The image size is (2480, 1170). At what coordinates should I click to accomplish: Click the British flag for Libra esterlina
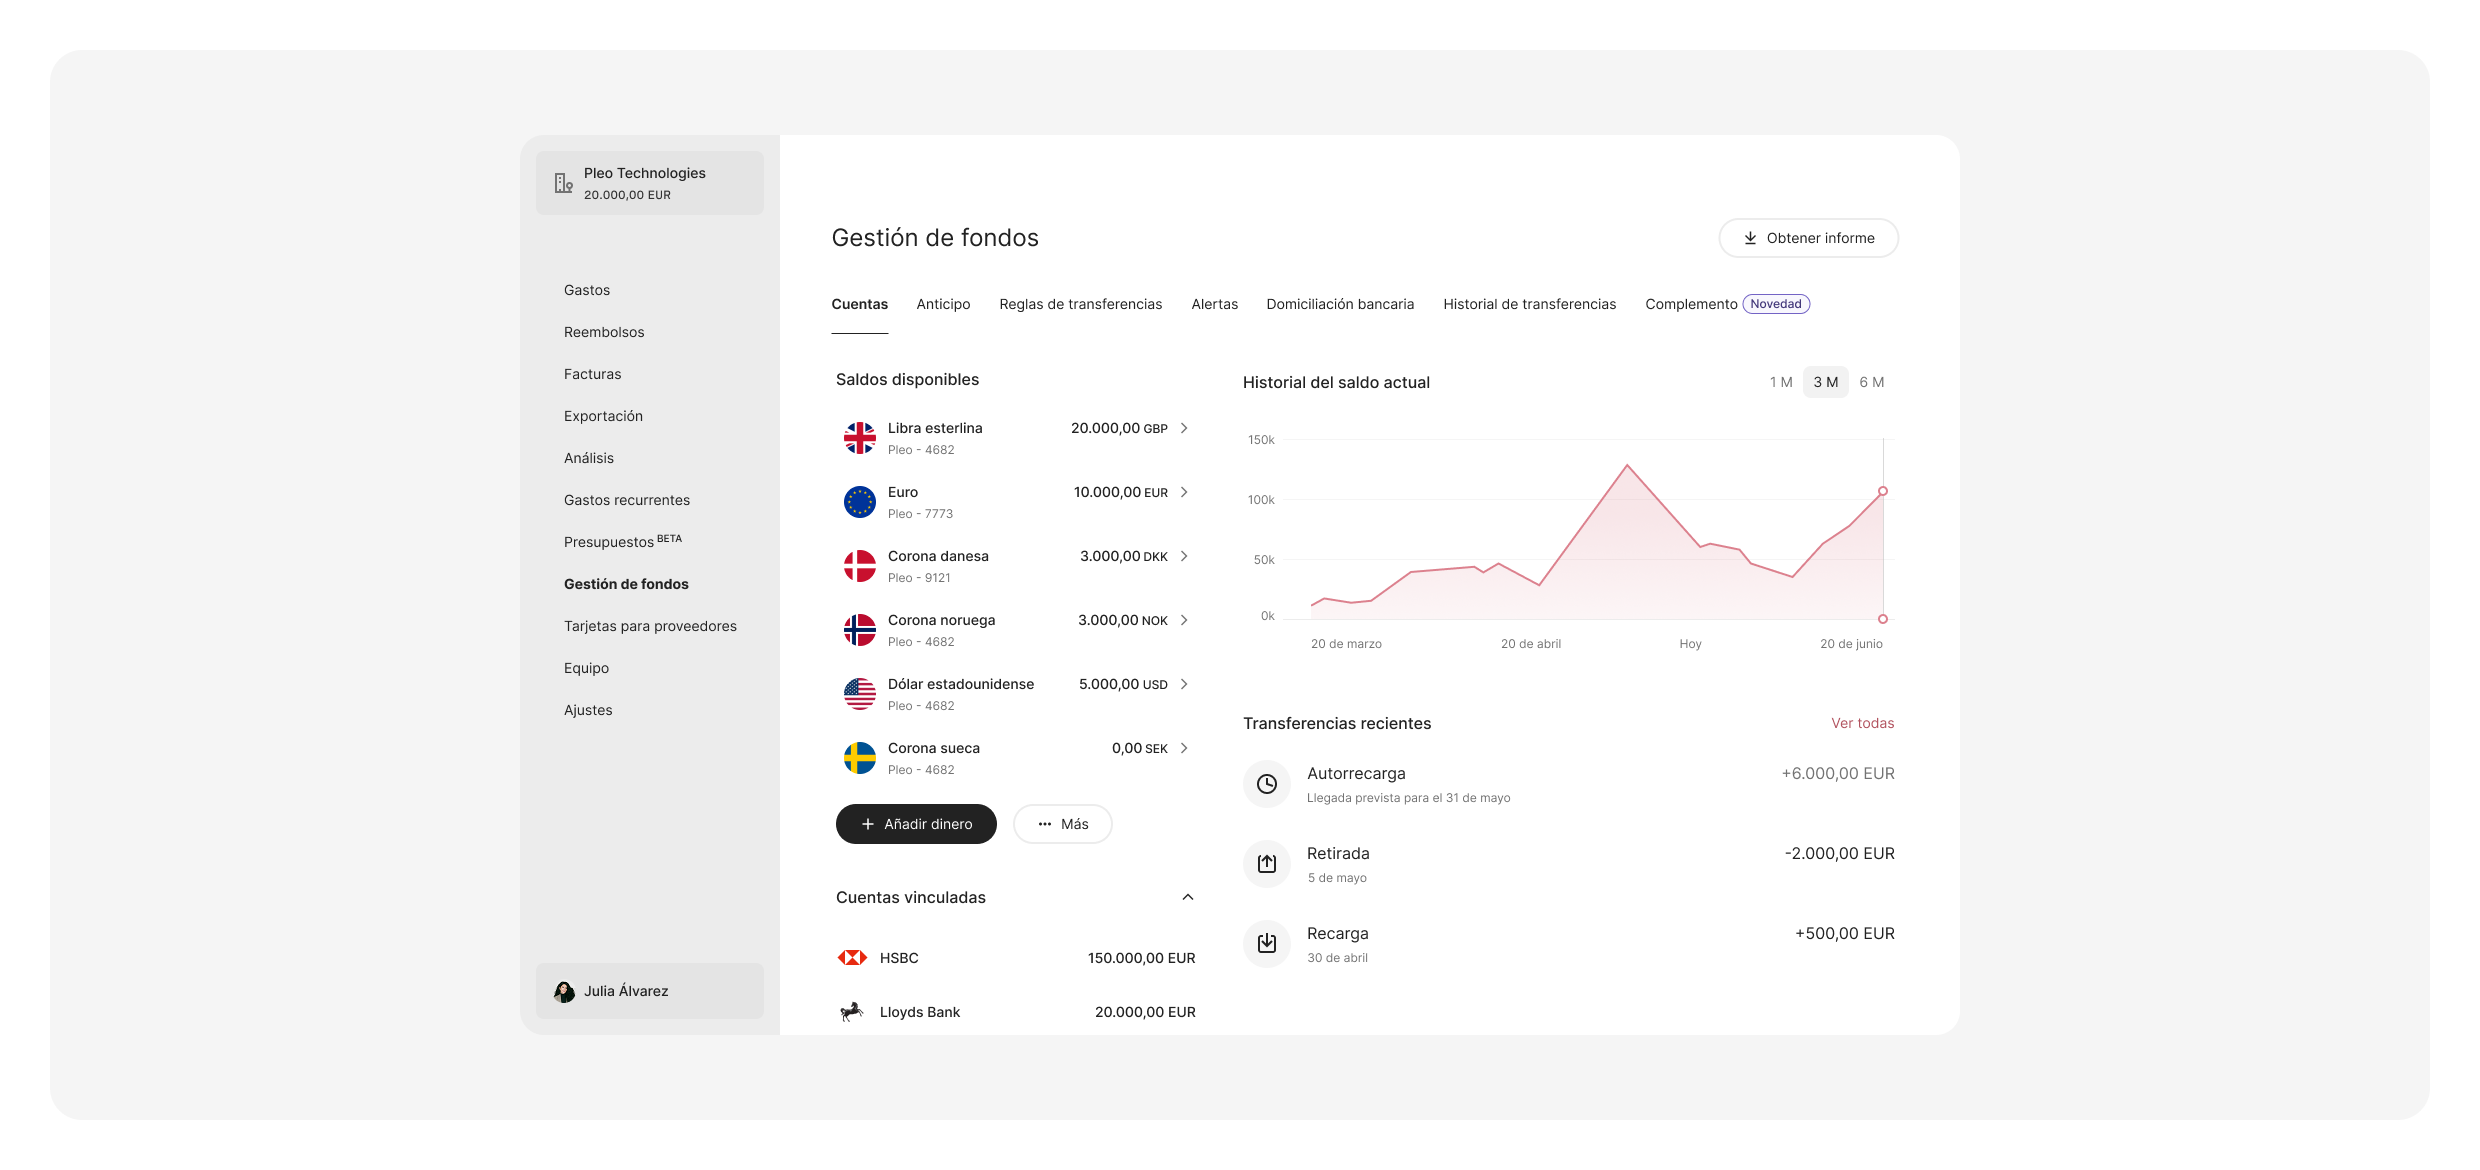tap(859, 438)
